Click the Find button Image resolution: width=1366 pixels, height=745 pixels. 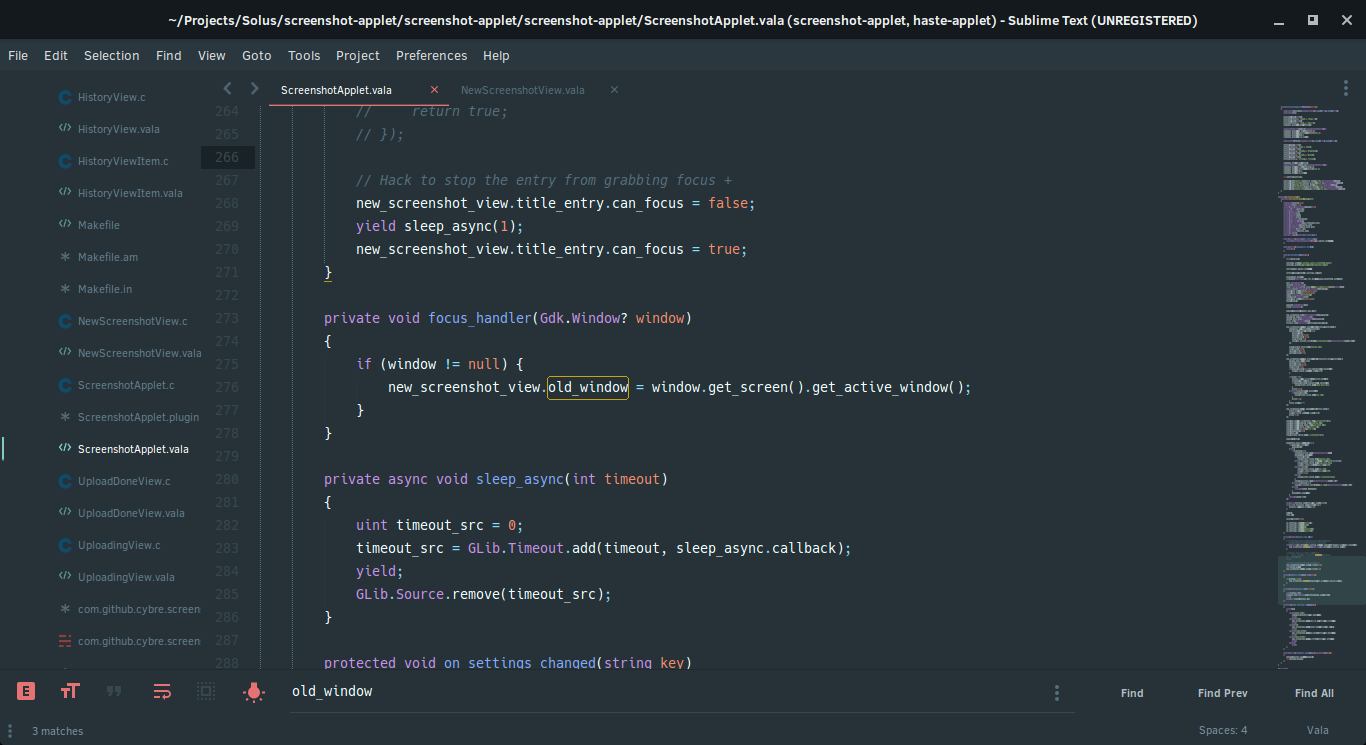pos(1132,693)
